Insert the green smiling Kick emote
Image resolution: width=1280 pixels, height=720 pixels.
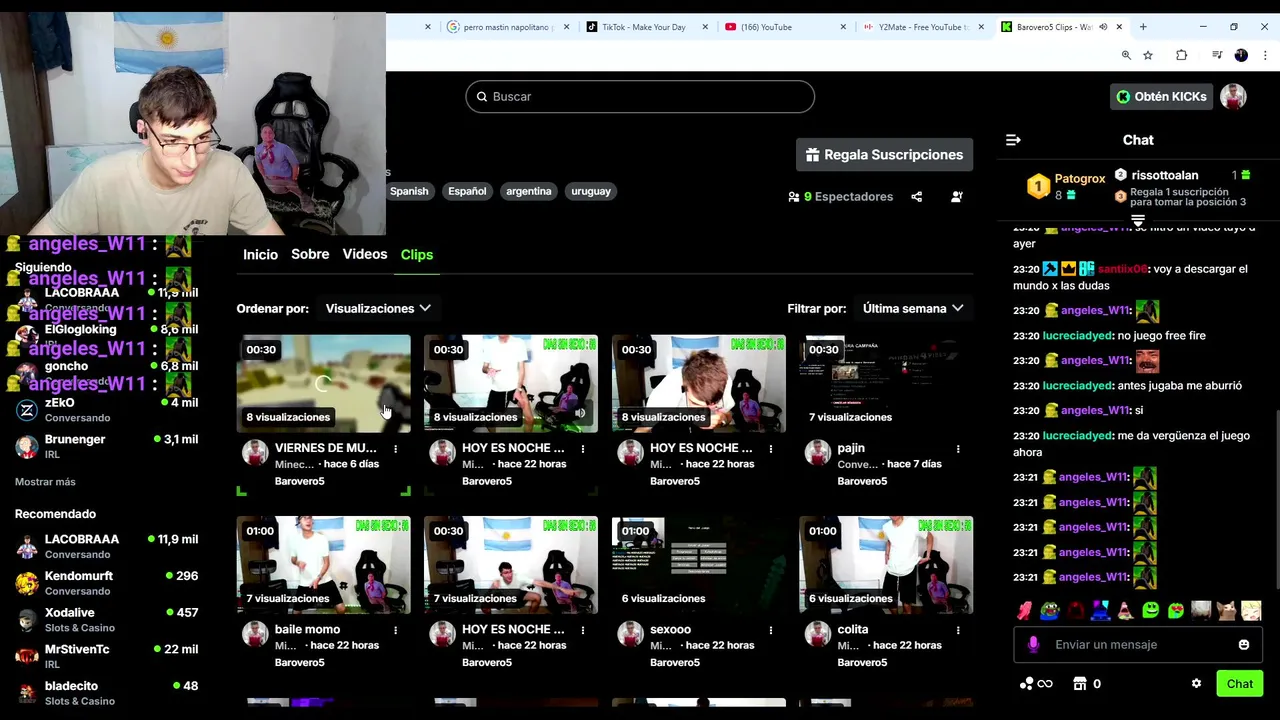(1150, 610)
